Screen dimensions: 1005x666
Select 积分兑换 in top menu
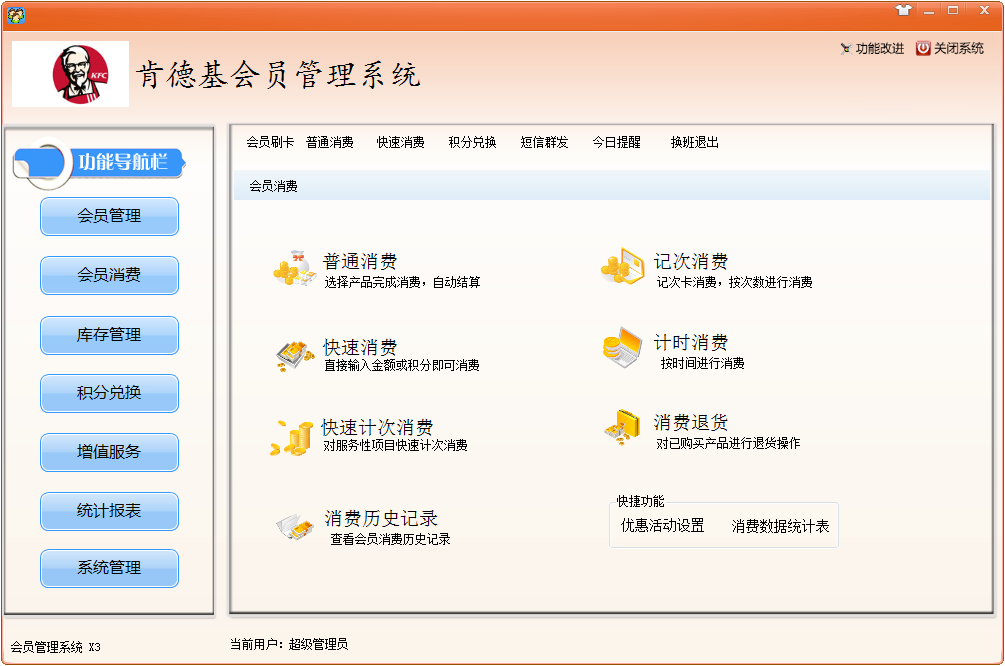click(x=472, y=142)
